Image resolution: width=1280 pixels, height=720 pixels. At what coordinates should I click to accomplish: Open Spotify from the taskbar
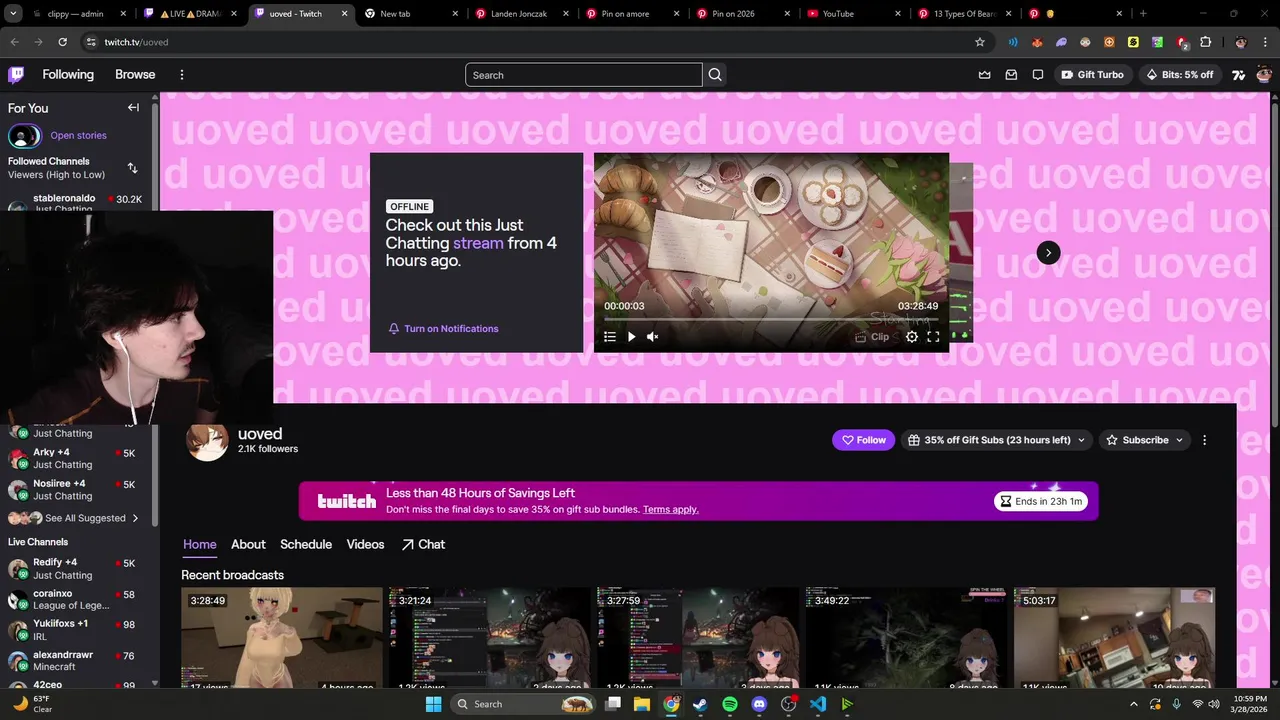(730, 704)
